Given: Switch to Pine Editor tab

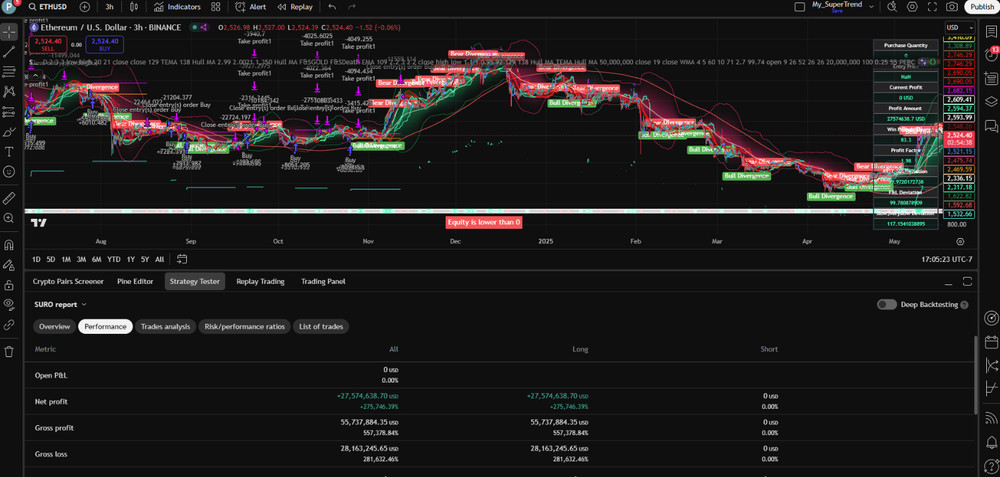Looking at the screenshot, I should pos(135,281).
